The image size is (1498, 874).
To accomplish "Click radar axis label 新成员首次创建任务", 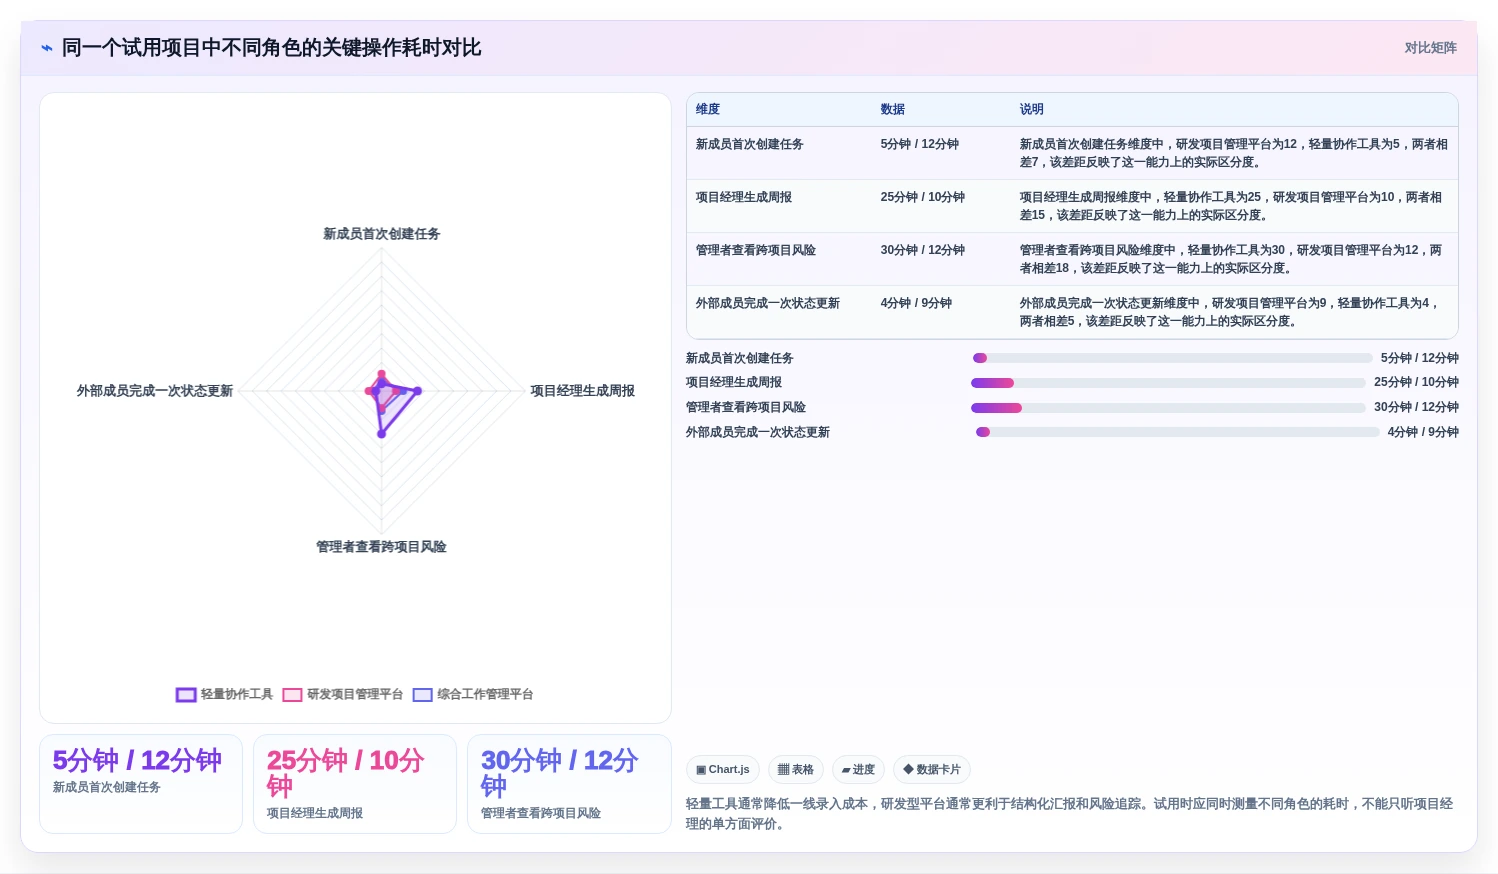I will pos(381,234).
